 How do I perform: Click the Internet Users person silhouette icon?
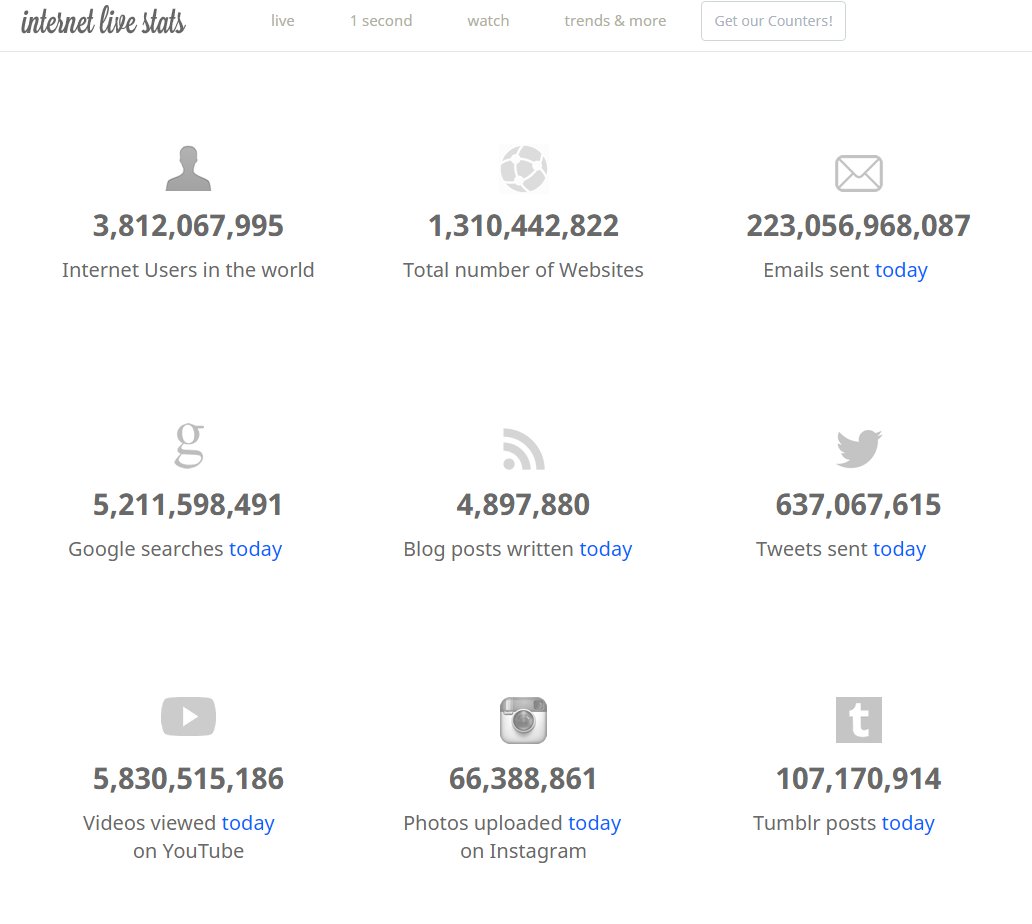pos(188,169)
